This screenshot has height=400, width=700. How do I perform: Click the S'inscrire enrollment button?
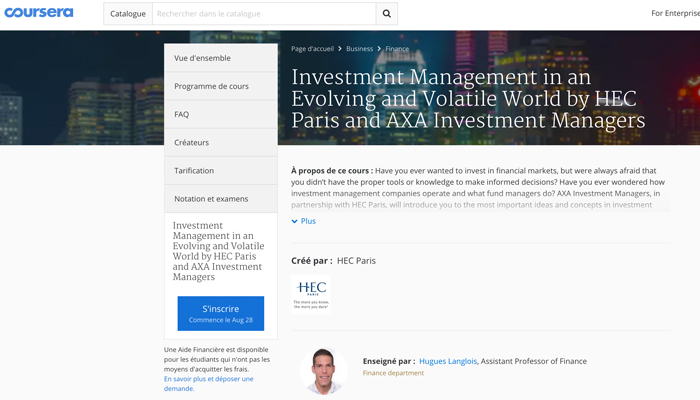tap(221, 313)
